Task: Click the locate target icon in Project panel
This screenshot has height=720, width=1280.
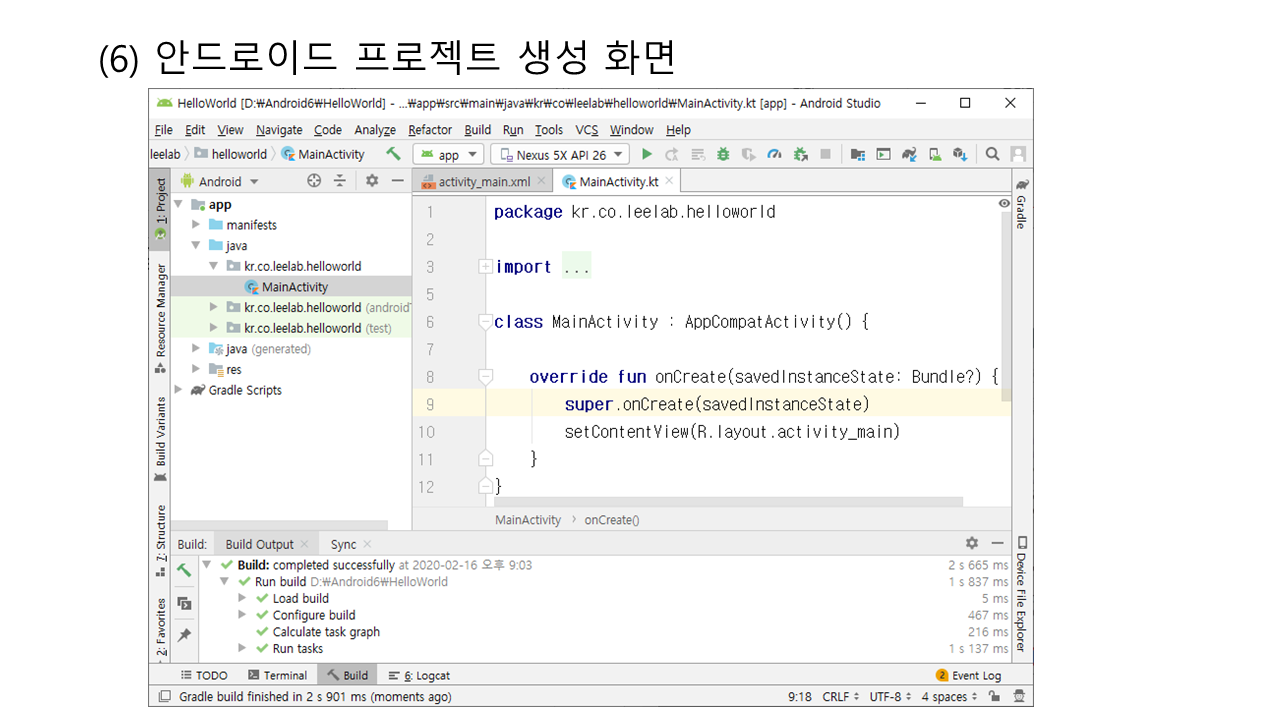Action: 314,181
